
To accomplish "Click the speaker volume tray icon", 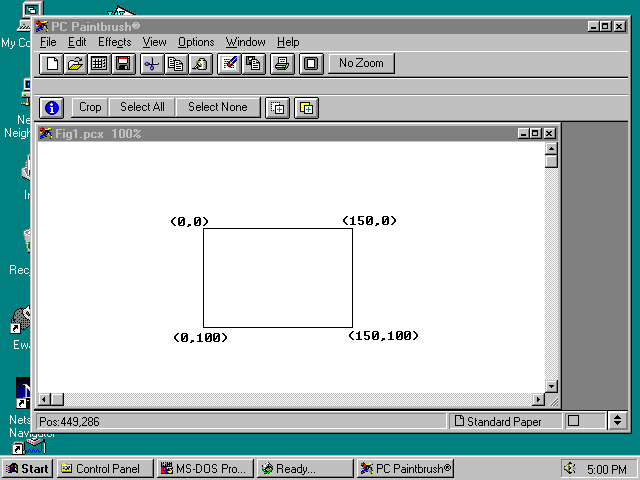I will (x=570, y=468).
